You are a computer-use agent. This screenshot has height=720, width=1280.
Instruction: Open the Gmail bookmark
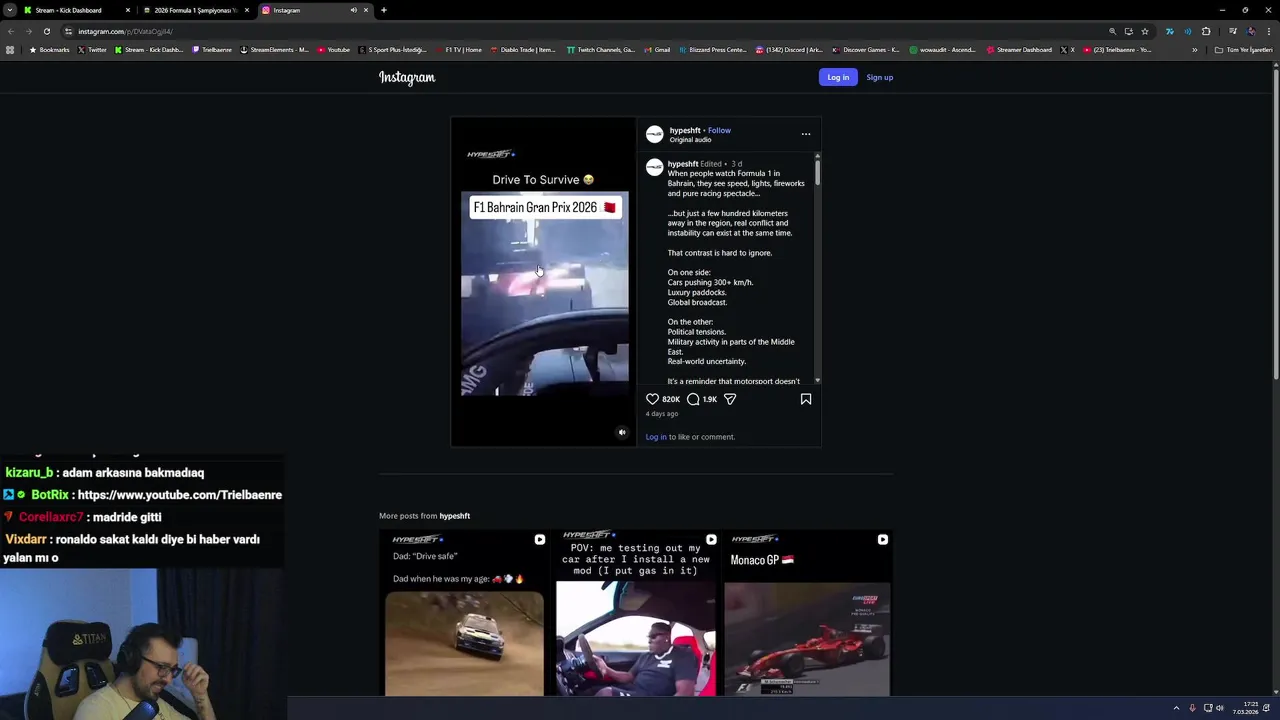(657, 50)
